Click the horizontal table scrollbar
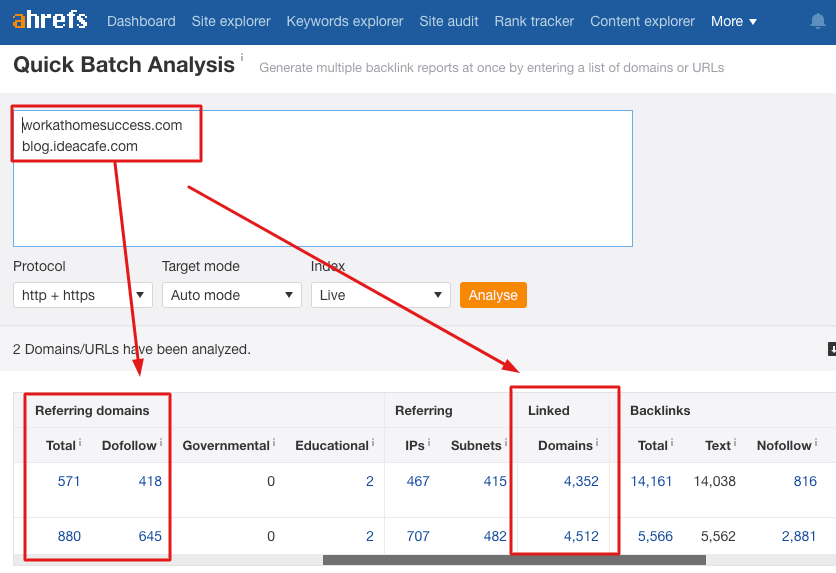This screenshot has width=836, height=573. coord(514,560)
